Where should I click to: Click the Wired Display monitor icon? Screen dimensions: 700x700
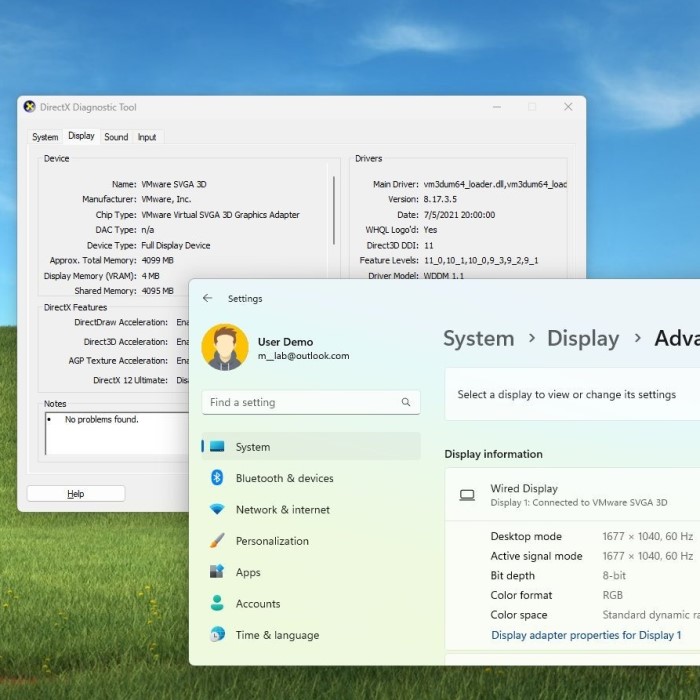coord(467,495)
